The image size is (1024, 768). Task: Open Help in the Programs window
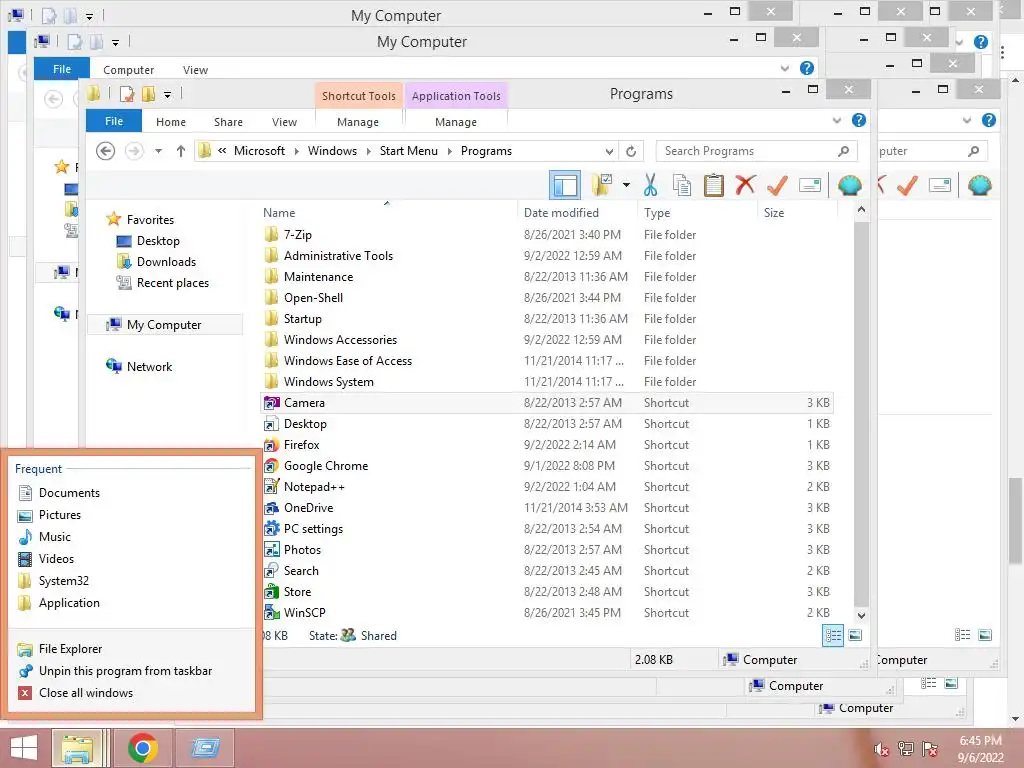(859, 120)
